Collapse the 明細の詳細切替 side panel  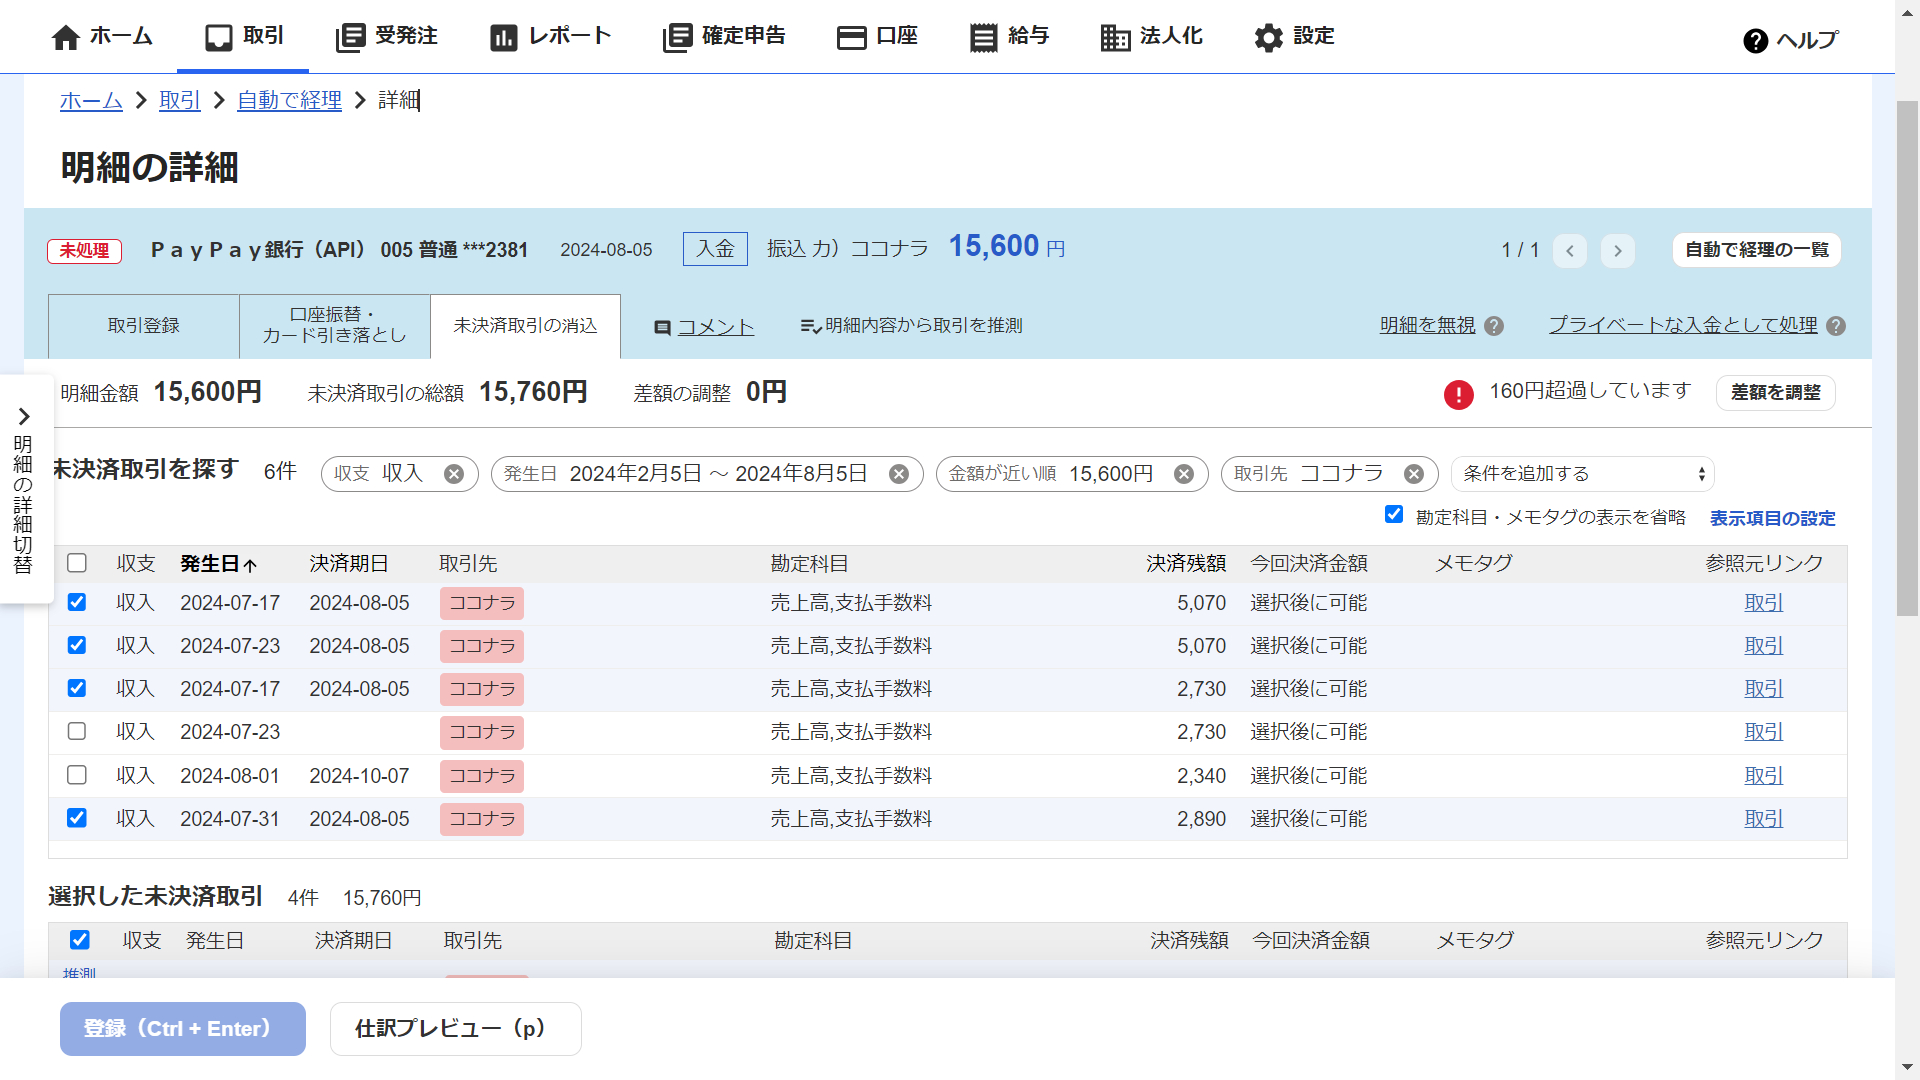click(25, 417)
